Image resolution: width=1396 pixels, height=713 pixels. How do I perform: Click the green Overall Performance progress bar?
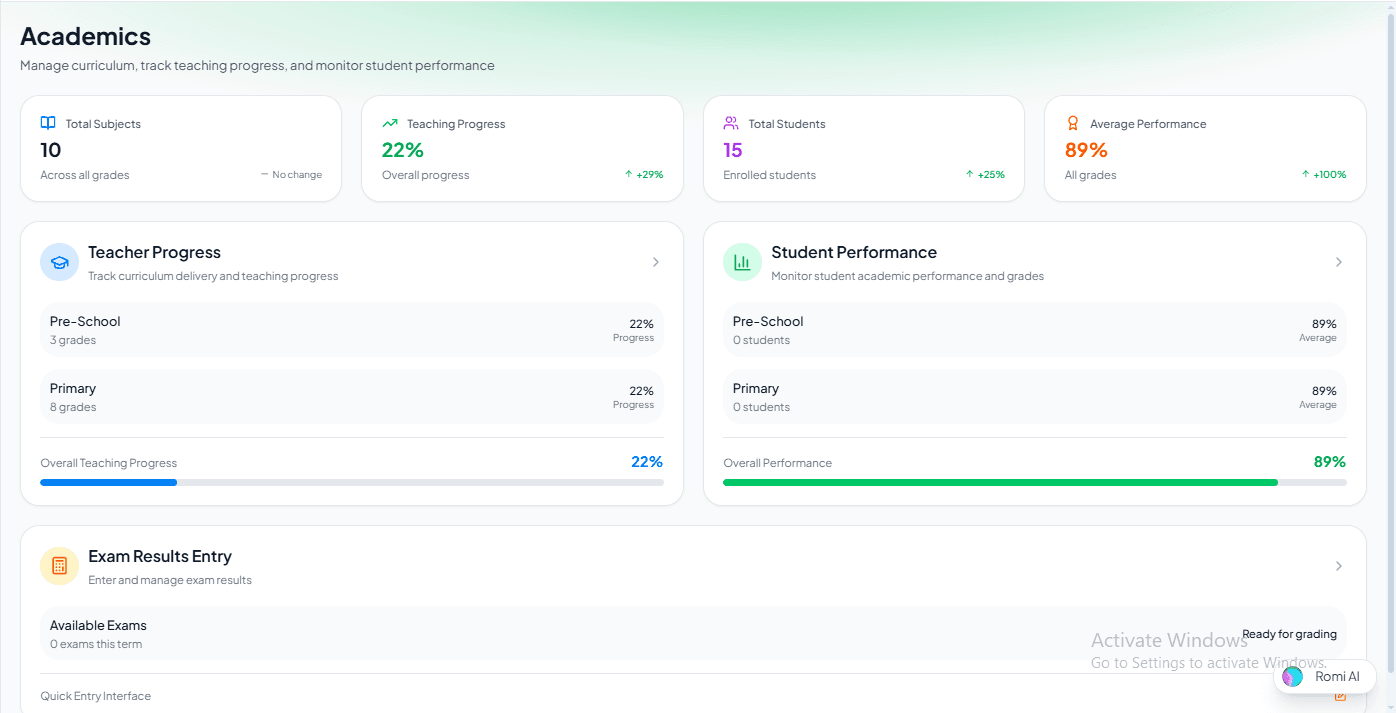point(1035,482)
